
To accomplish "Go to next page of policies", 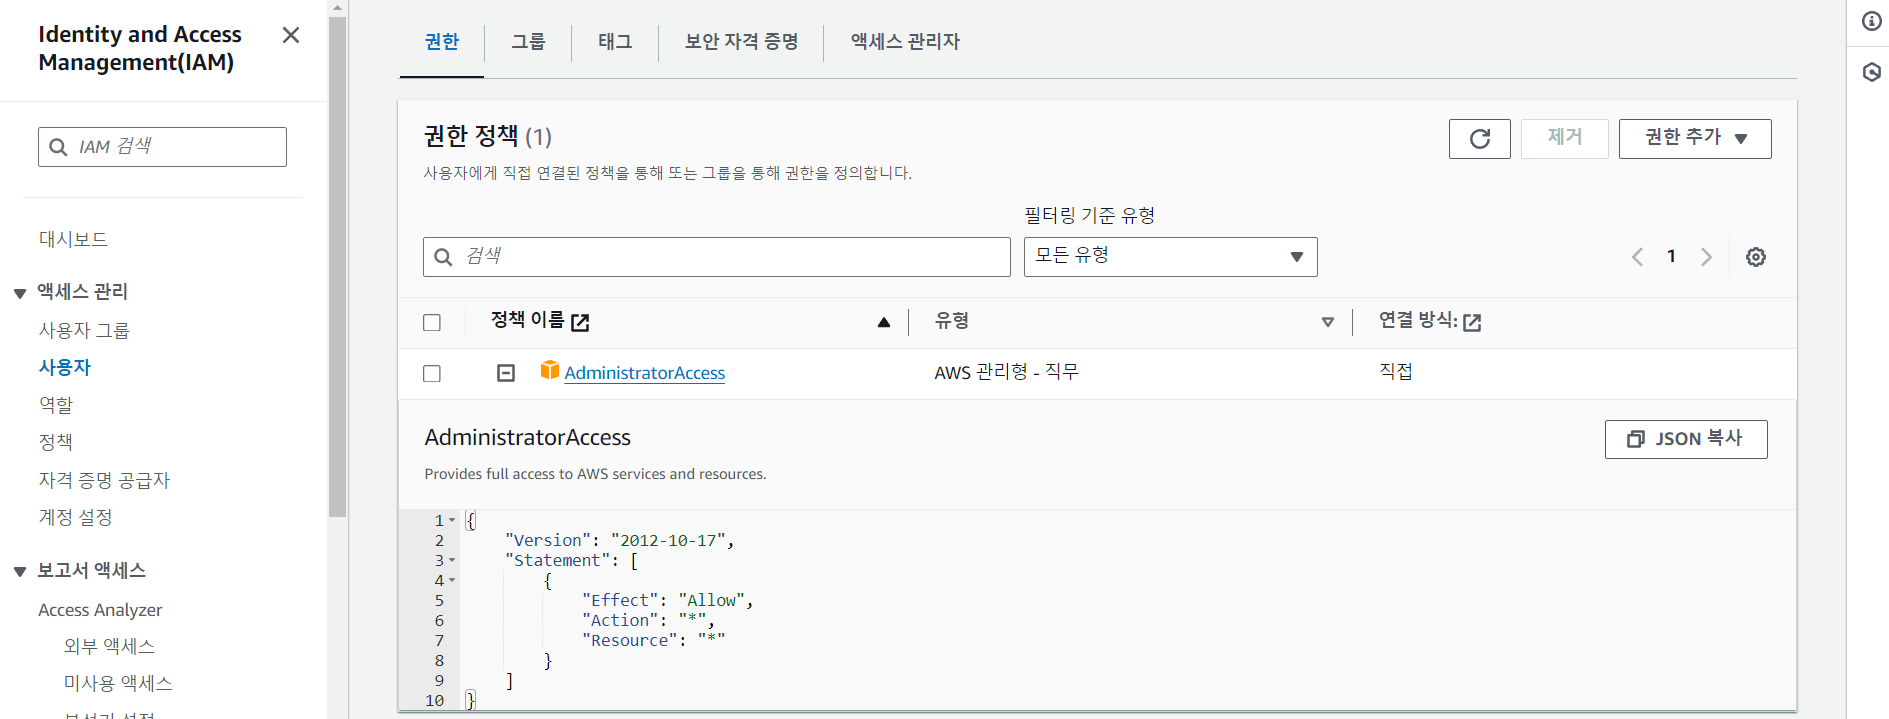I will coord(1706,257).
